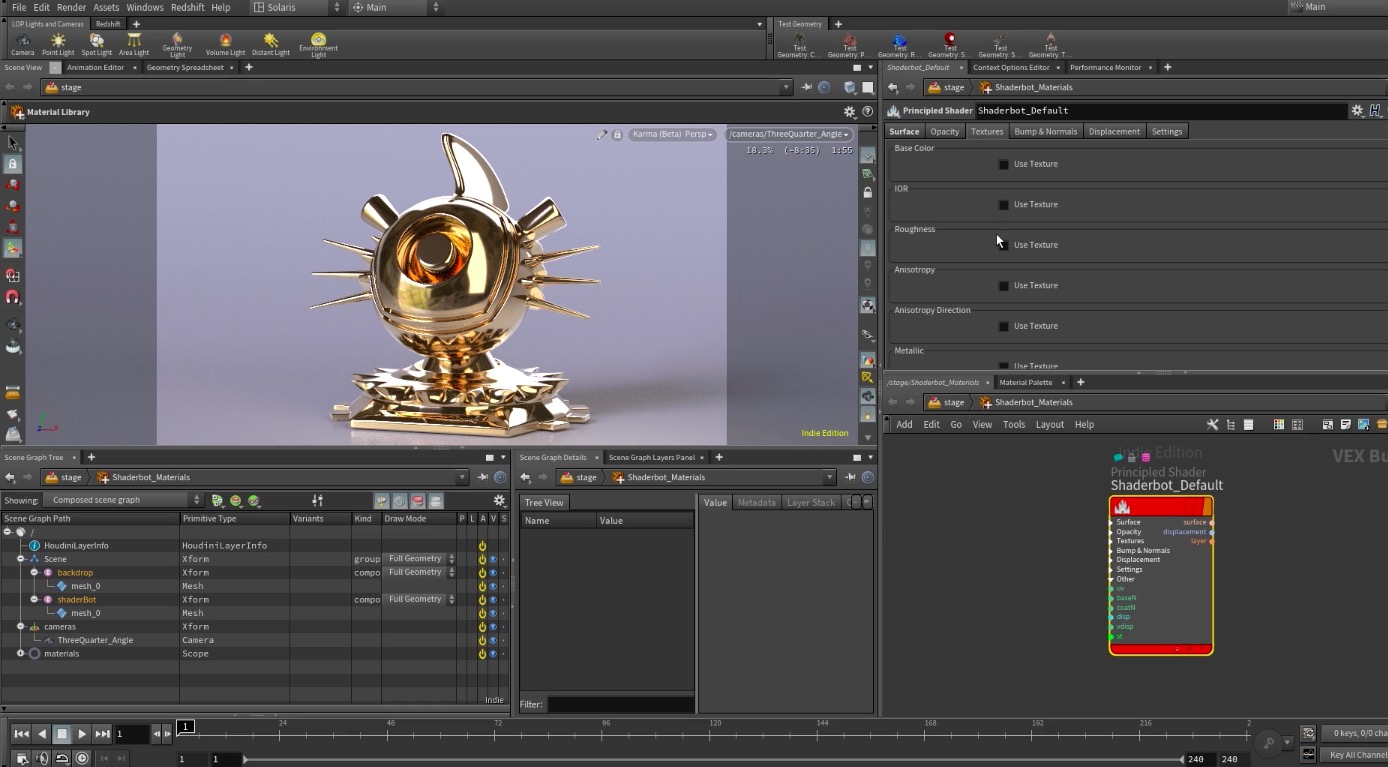1388x767 pixels.
Task: Add a Volume Light from the shelf
Action: click(225, 44)
